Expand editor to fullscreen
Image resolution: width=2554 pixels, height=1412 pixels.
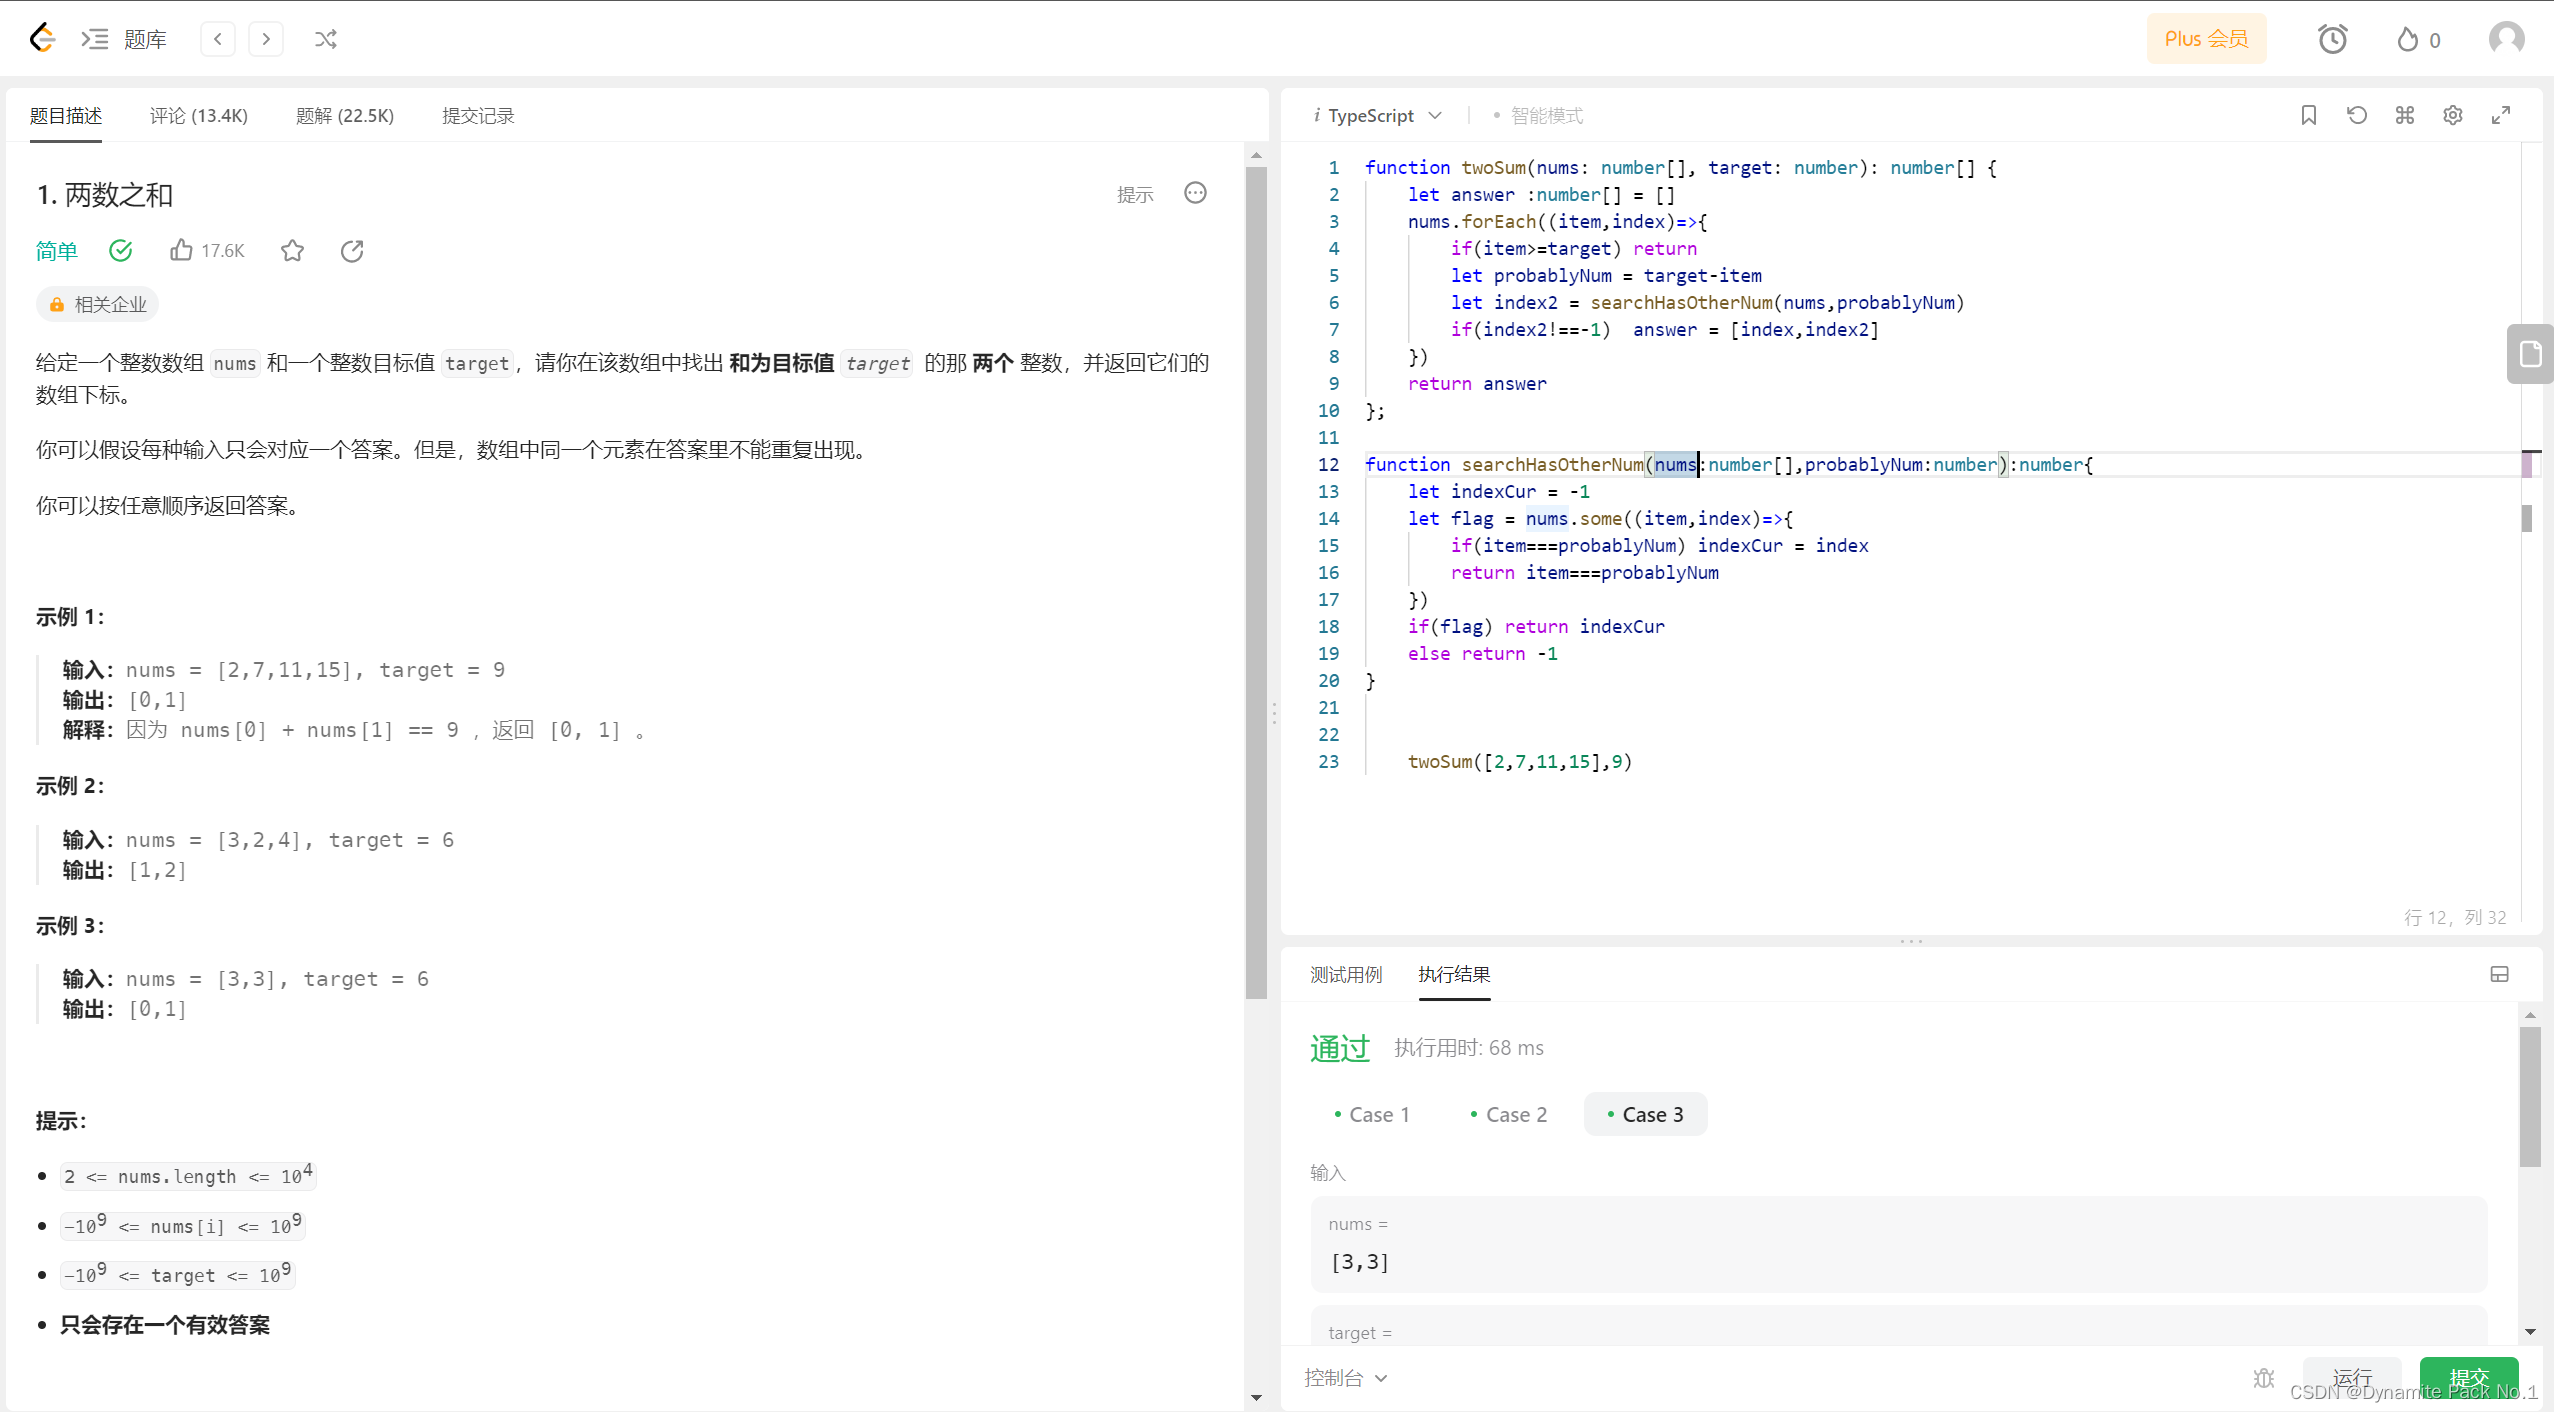(2501, 115)
